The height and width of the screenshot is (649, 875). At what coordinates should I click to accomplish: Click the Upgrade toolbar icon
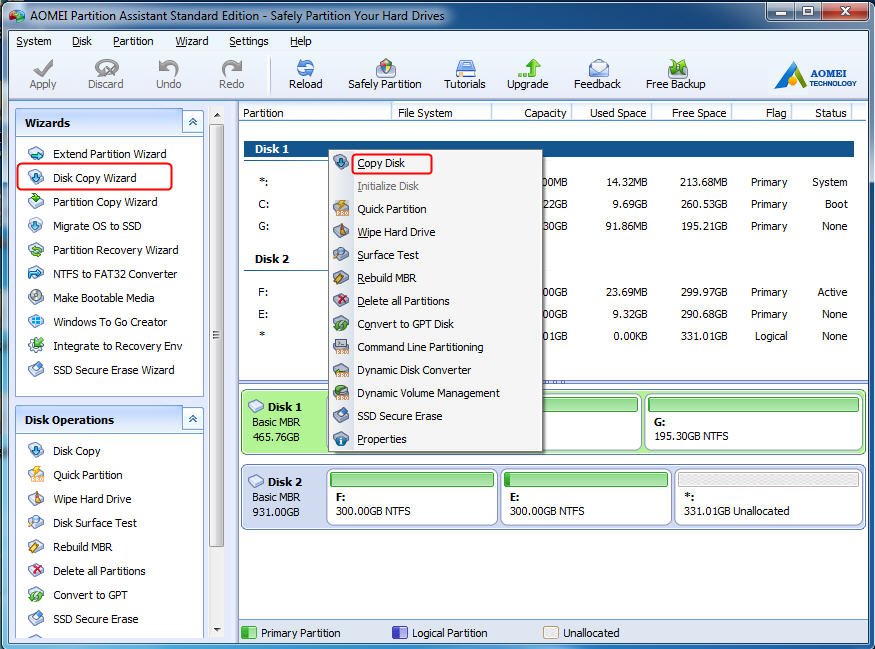(x=528, y=68)
